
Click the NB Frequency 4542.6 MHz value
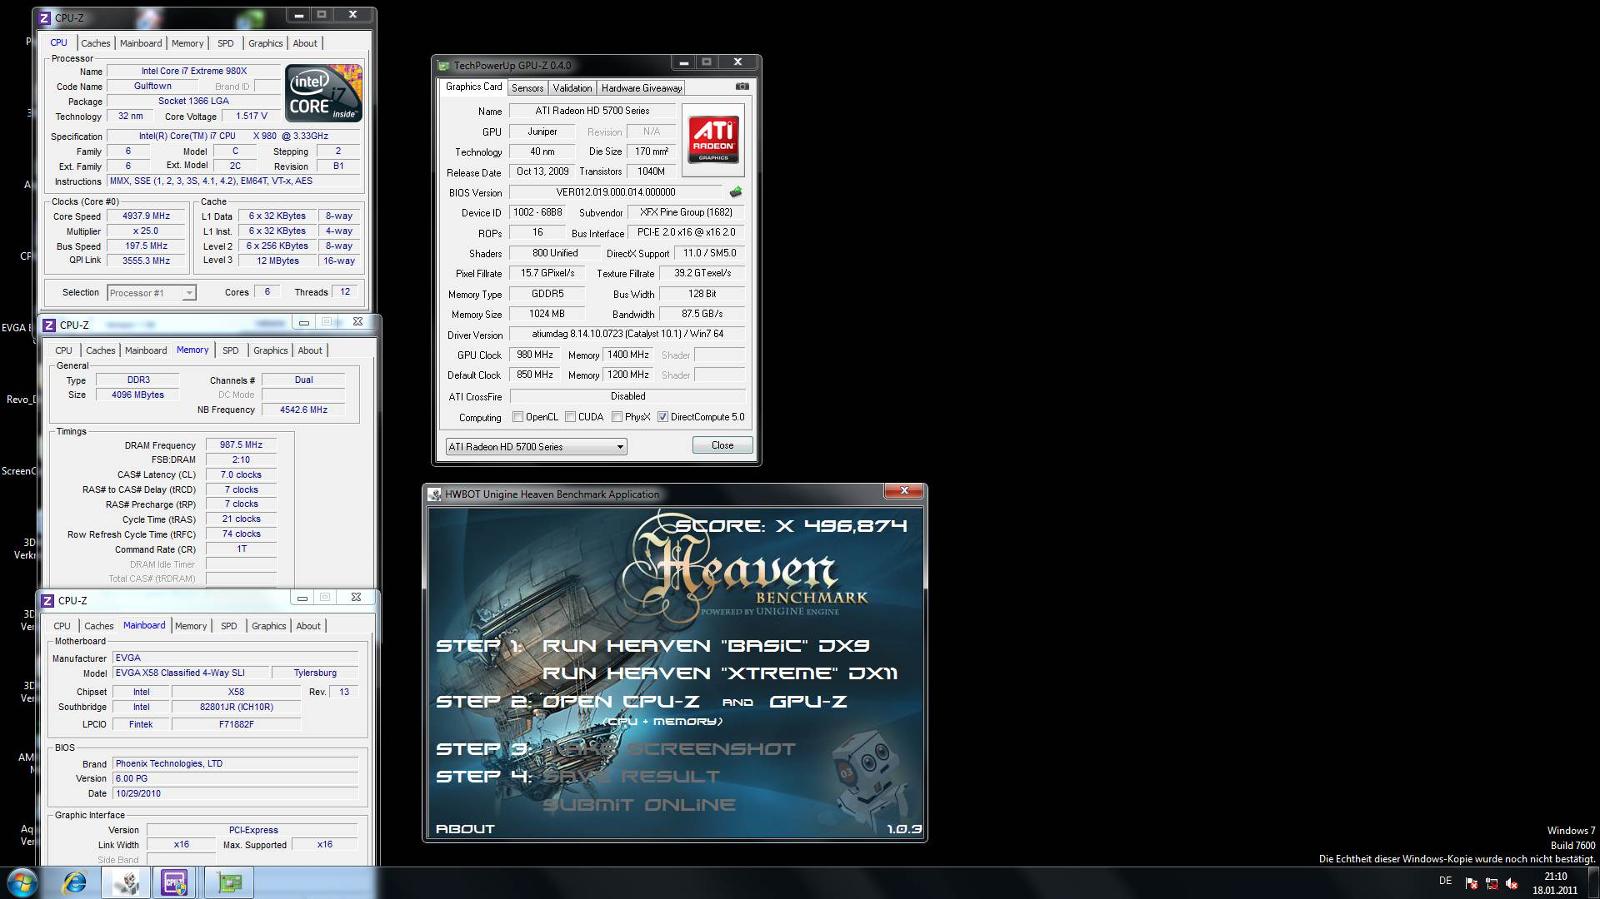303,410
